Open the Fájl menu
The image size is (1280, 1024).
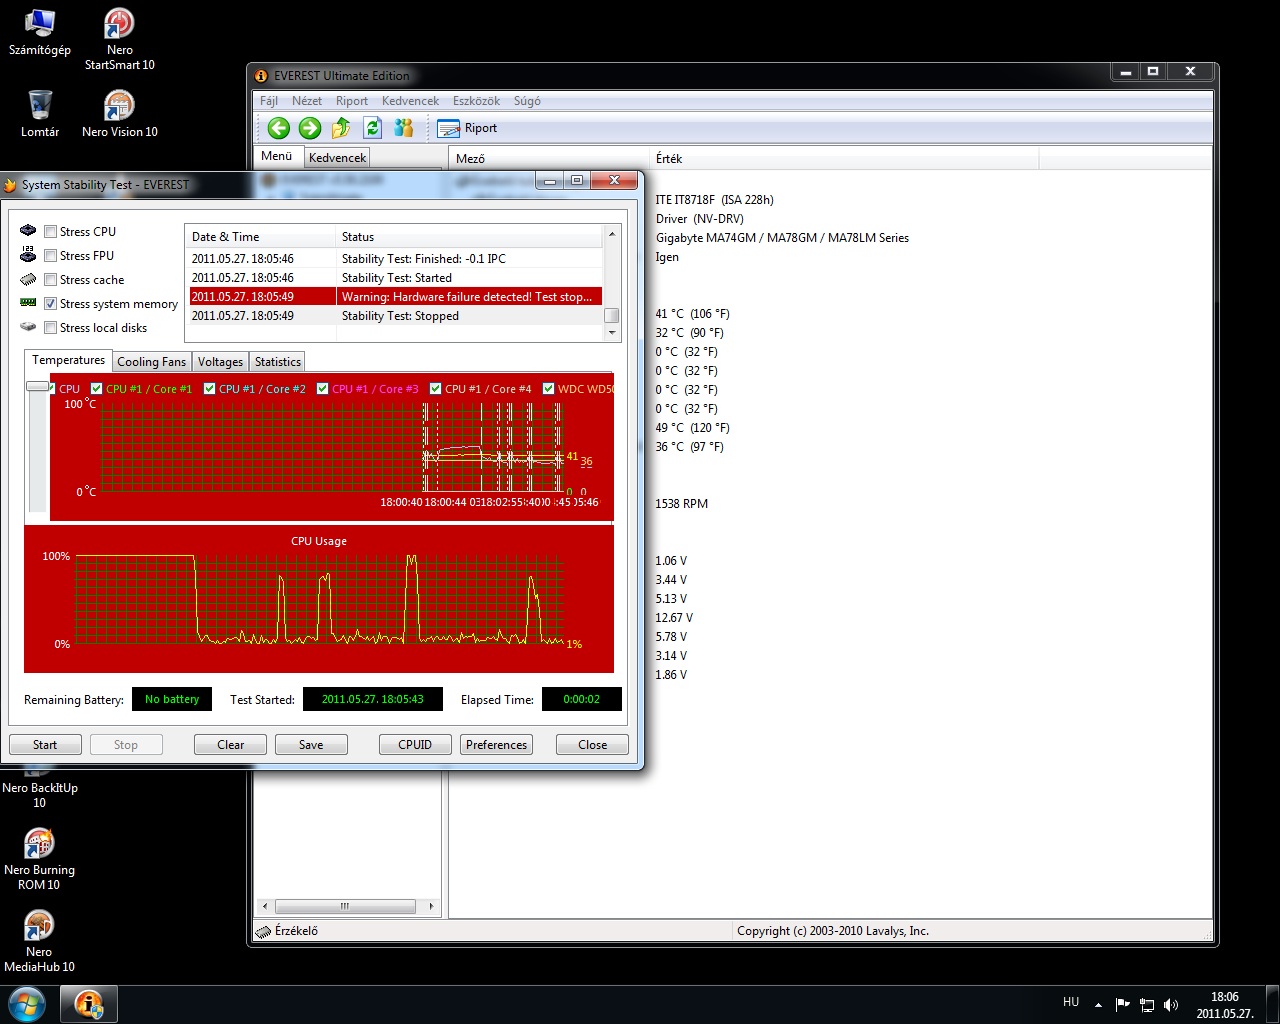tap(269, 101)
